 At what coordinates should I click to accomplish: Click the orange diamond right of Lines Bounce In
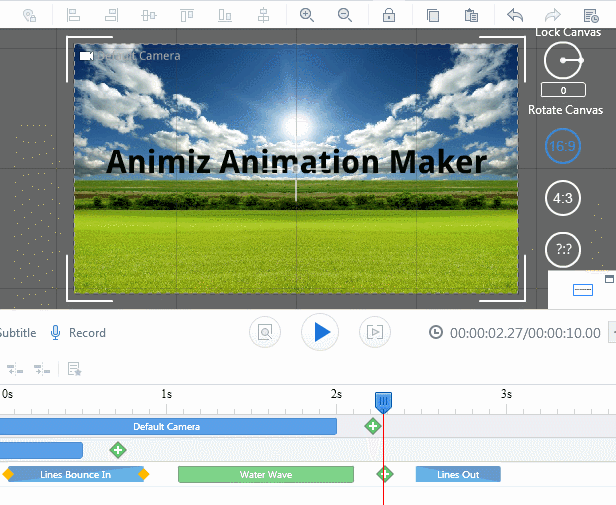click(144, 474)
